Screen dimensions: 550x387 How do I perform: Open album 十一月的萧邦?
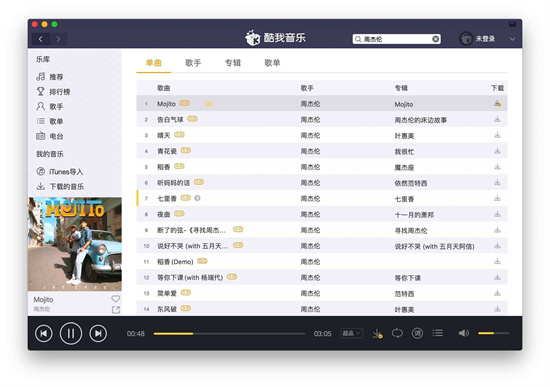[414, 215]
